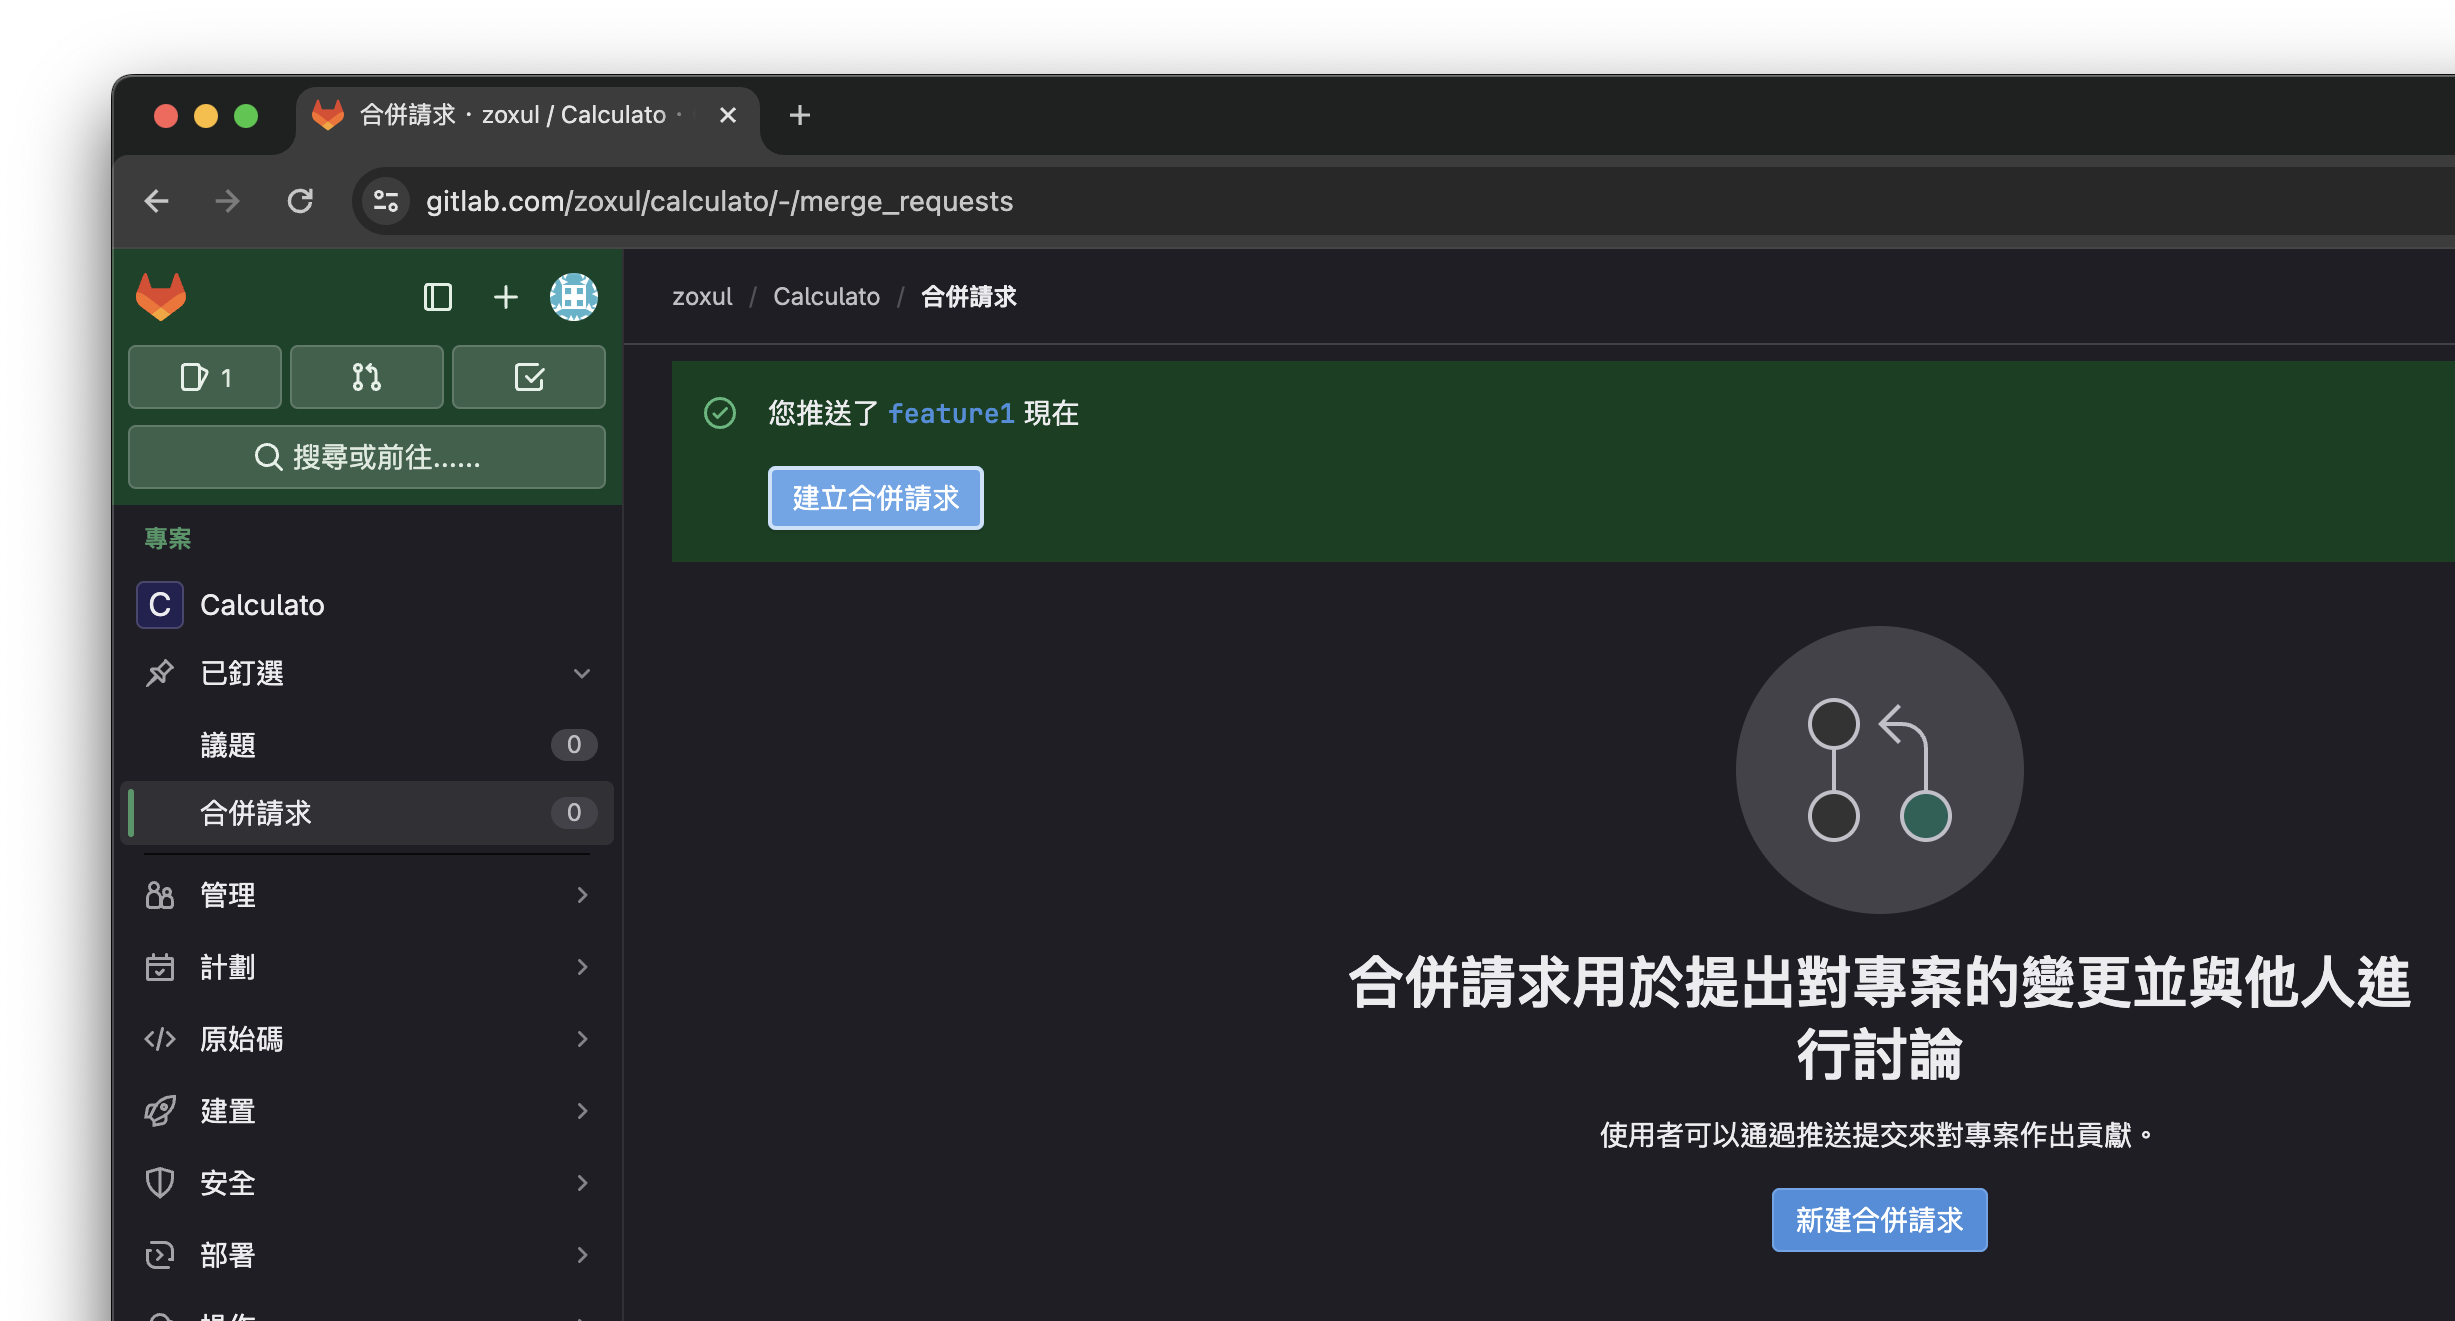Image resolution: width=2455 pixels, height=1321 pixels.
Task: Open the merge requests shortcut icon
Action: [x=366, y=377]
